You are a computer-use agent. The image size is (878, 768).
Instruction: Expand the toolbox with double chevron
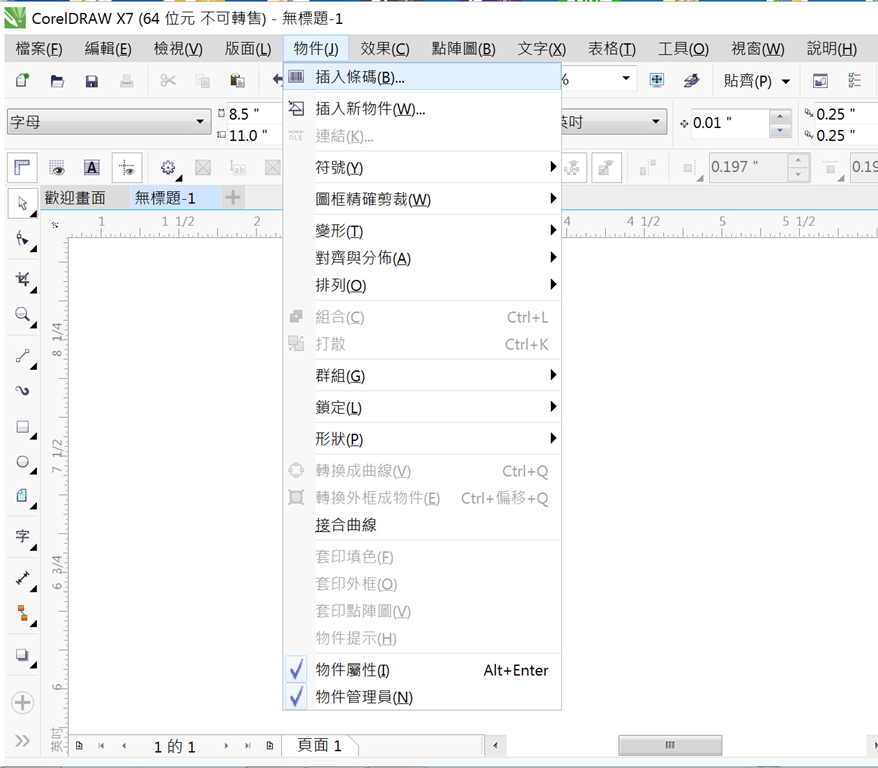coord(22,741)
